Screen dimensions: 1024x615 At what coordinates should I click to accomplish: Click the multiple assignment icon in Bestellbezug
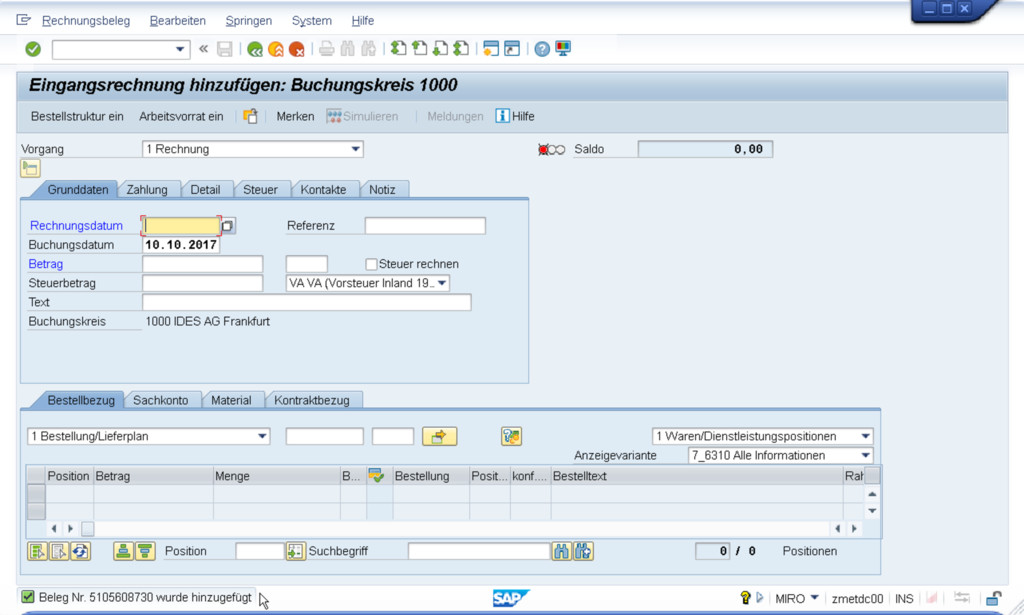point(511,436)
